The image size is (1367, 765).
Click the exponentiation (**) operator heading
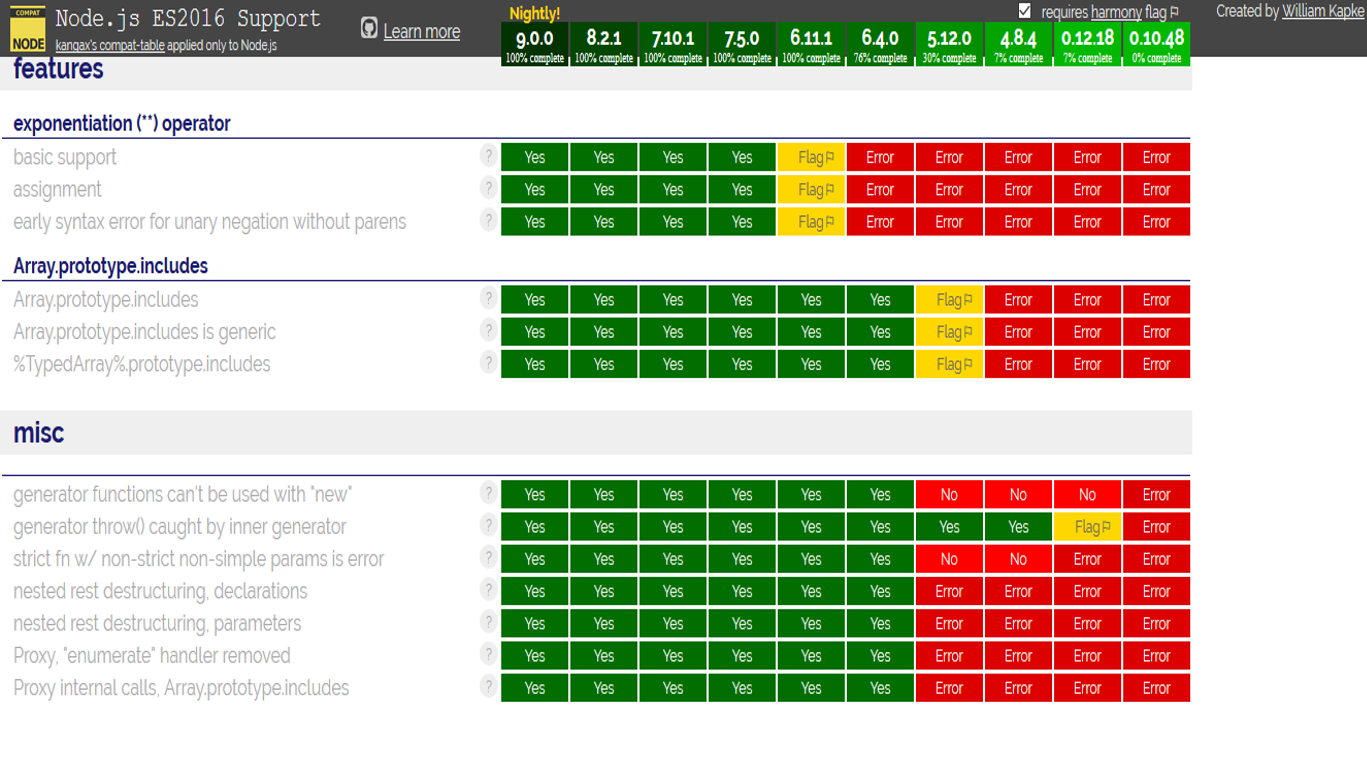click(x=122, y=123)
